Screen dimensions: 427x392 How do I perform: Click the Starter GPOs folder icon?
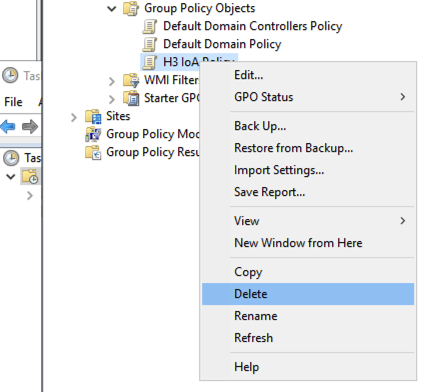[x=131, y=98]
